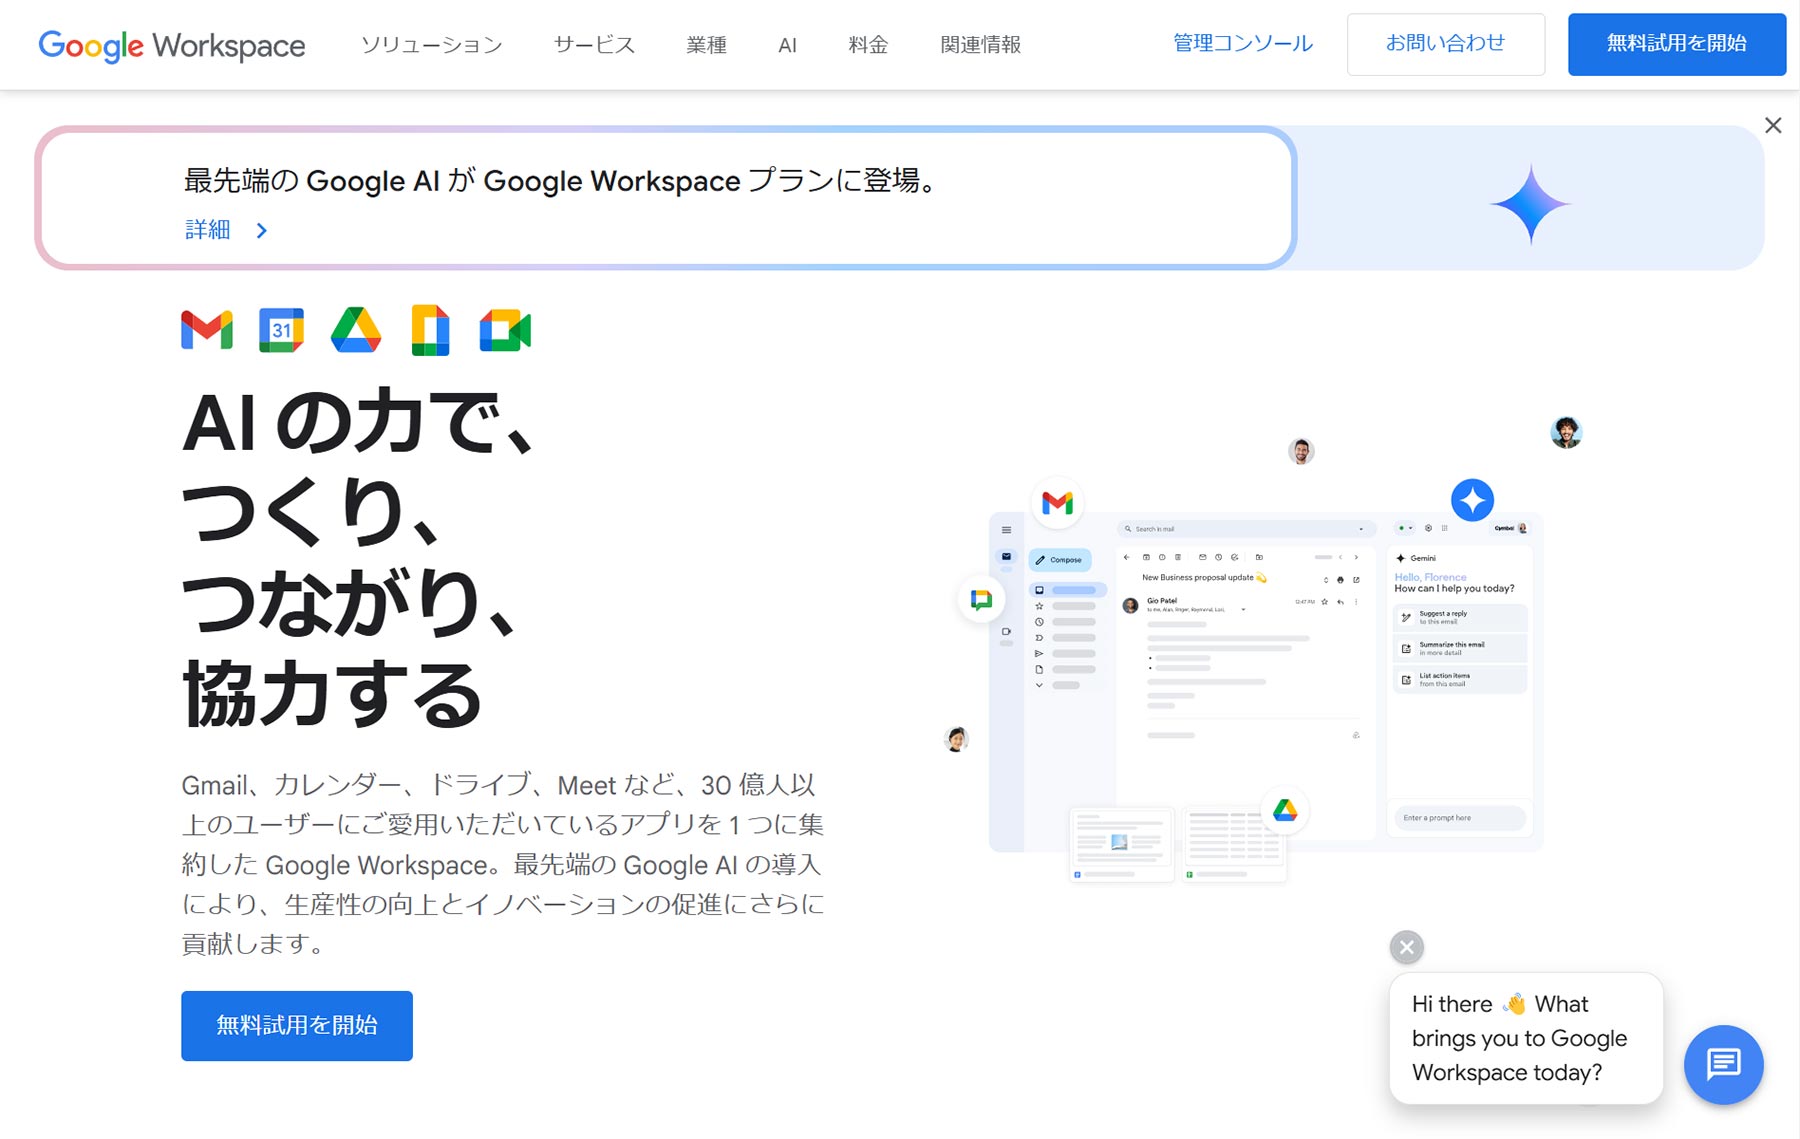
Task: Click the avatar above the mail search bar
Action: 1301,451
